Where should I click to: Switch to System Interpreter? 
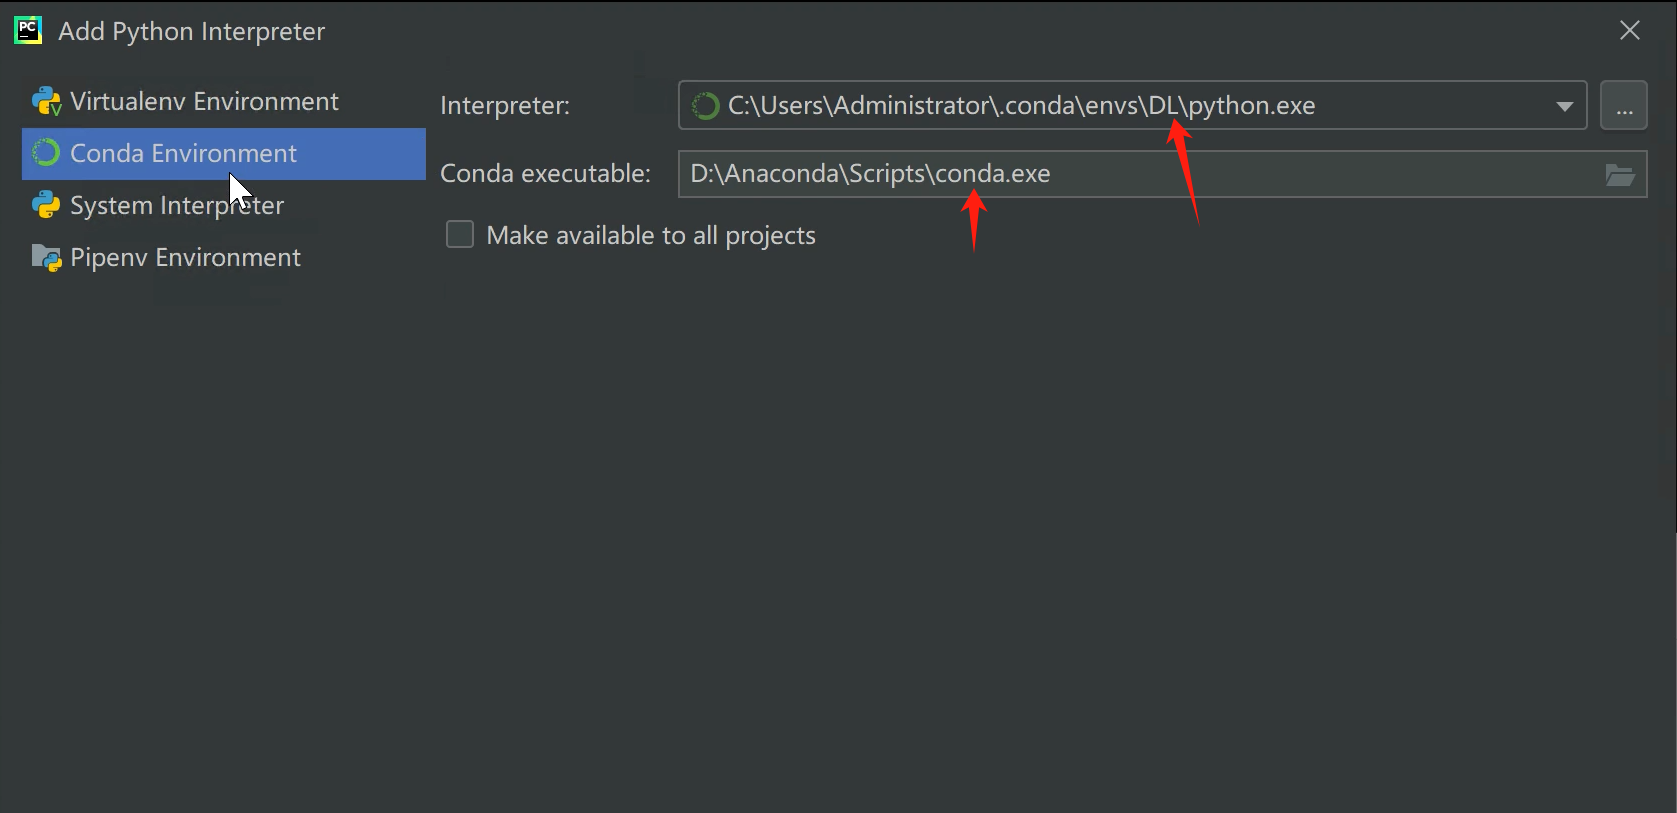(x=176, y=205)
